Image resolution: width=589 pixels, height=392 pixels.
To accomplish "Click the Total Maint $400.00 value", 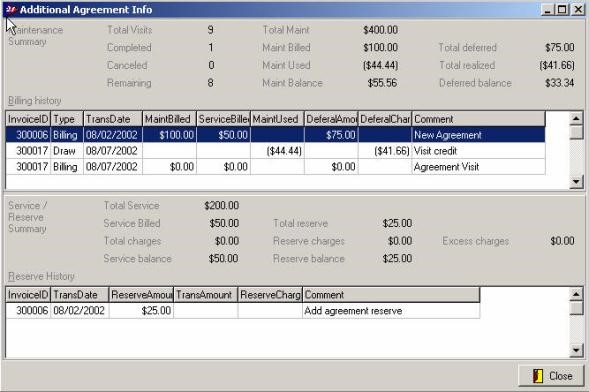I will point(380,30).
